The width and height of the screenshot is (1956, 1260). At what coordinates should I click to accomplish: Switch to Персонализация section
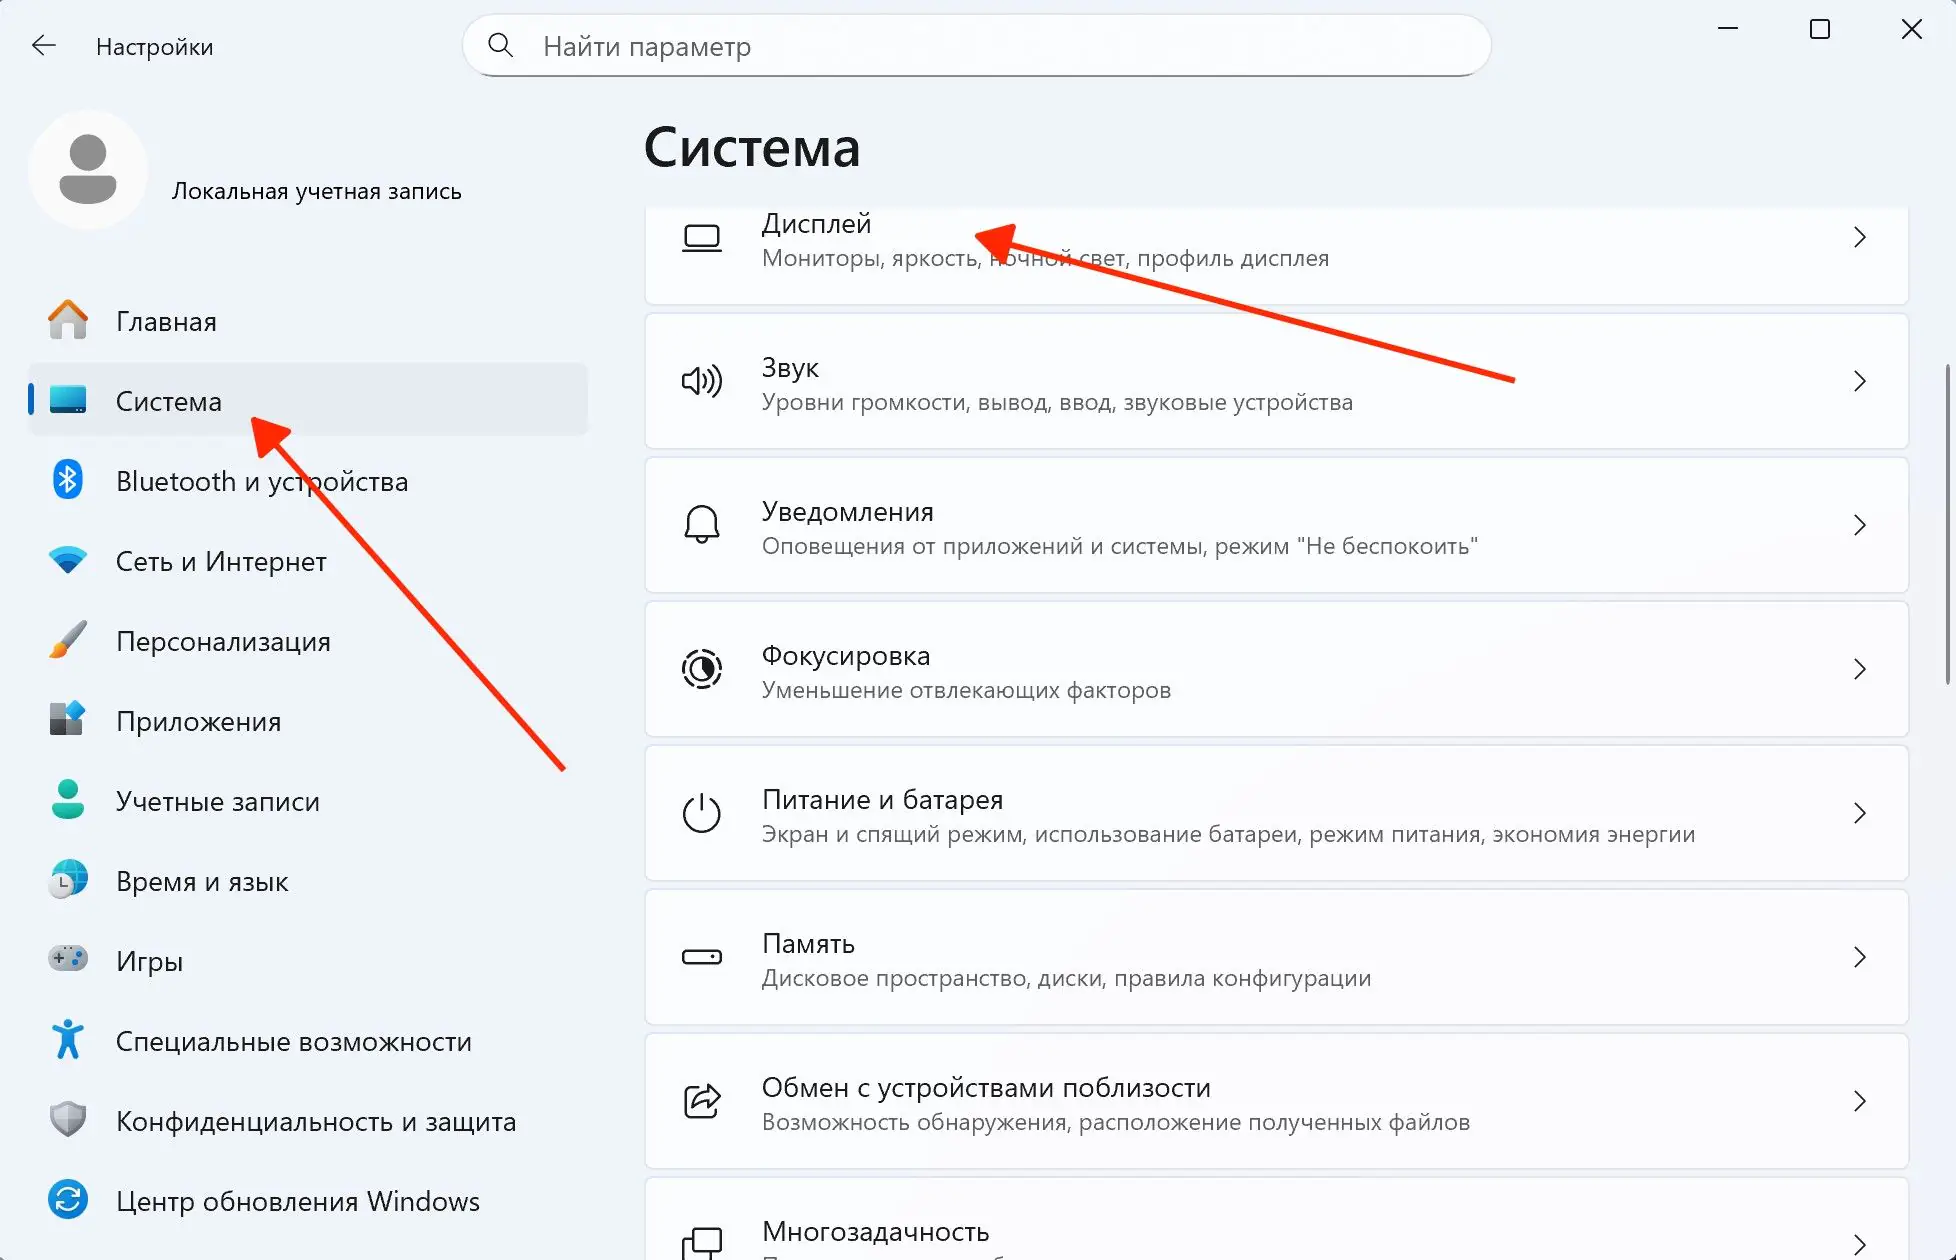tap(308, 641)
